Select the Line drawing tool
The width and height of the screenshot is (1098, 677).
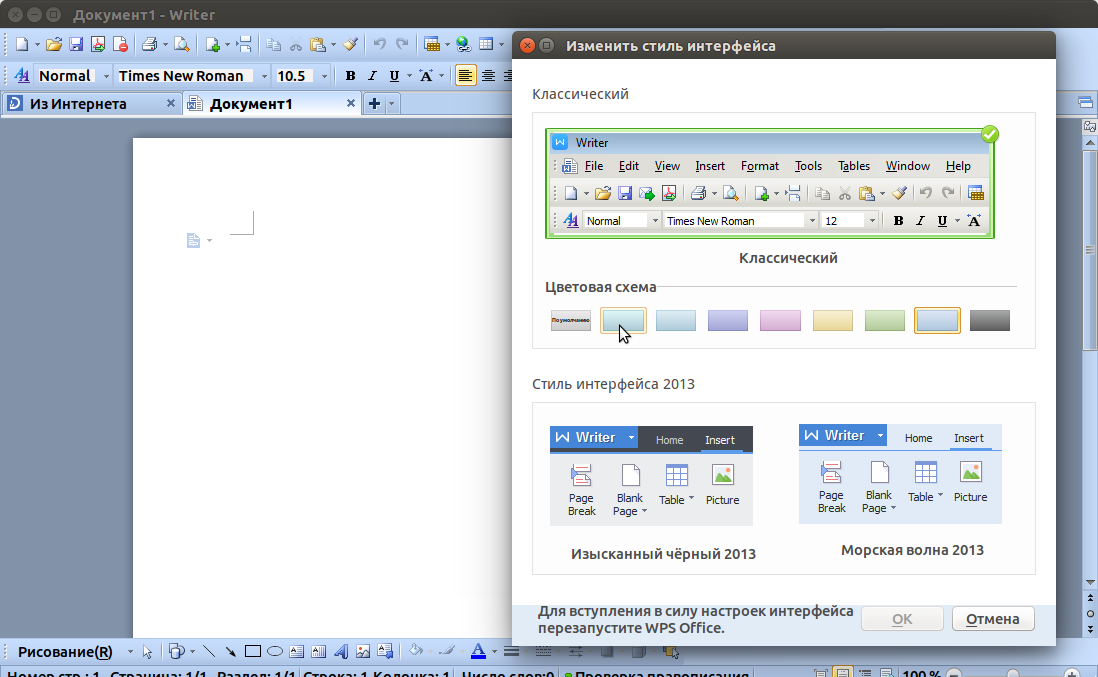pyautogui.click(x=209, y=652)
